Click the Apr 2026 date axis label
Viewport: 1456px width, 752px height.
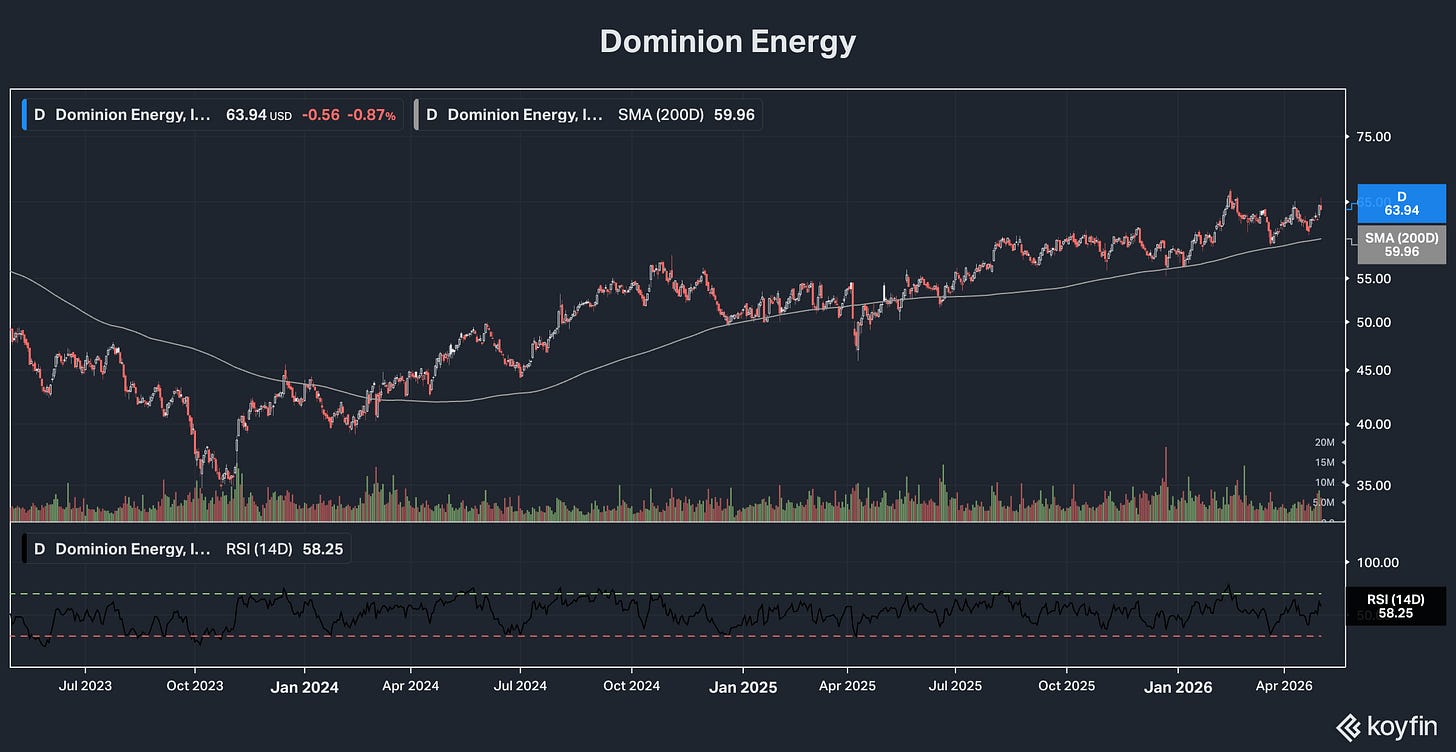pyautogui.click(x=1285, y=687)
